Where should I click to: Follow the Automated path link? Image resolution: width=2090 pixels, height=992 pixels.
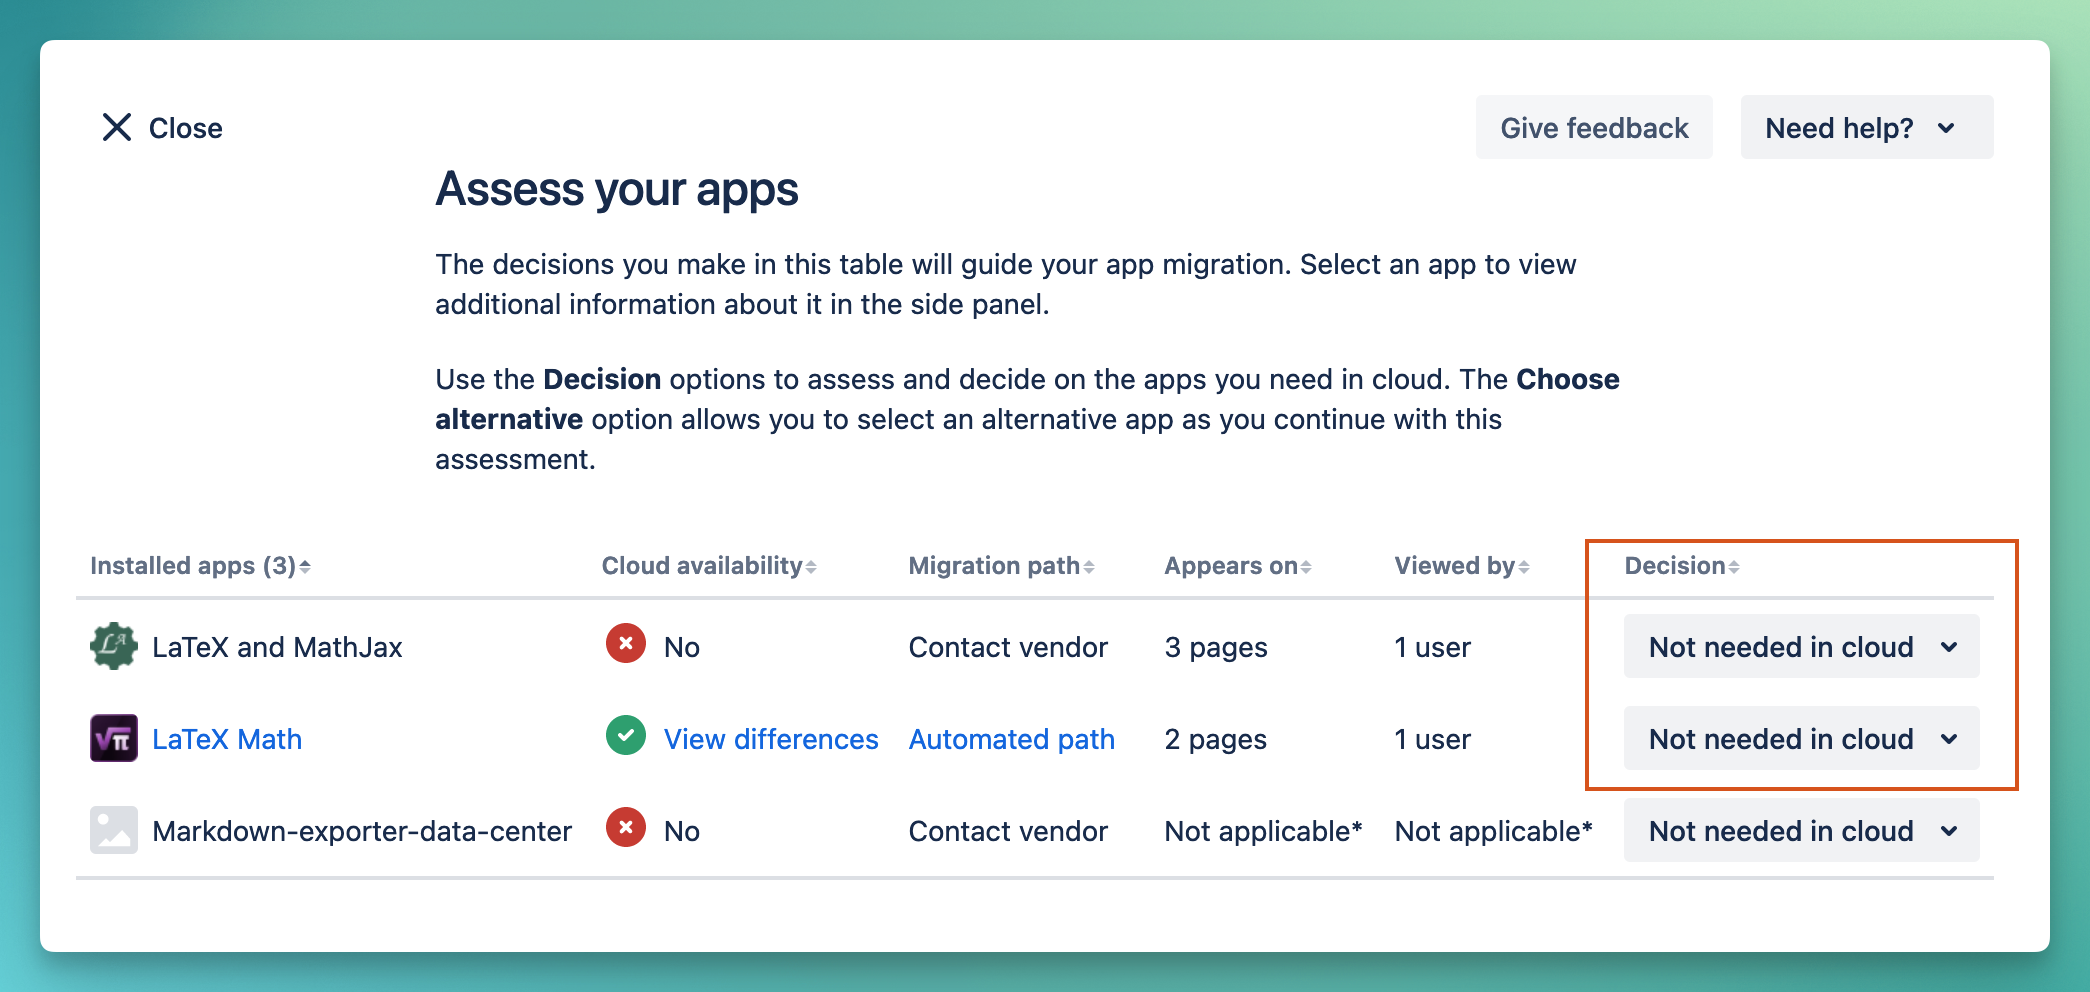click(1011, 738)
